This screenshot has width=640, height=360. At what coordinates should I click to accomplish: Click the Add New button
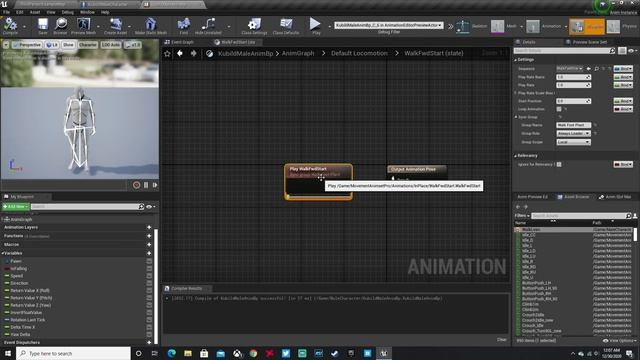[x=16, y=207]
